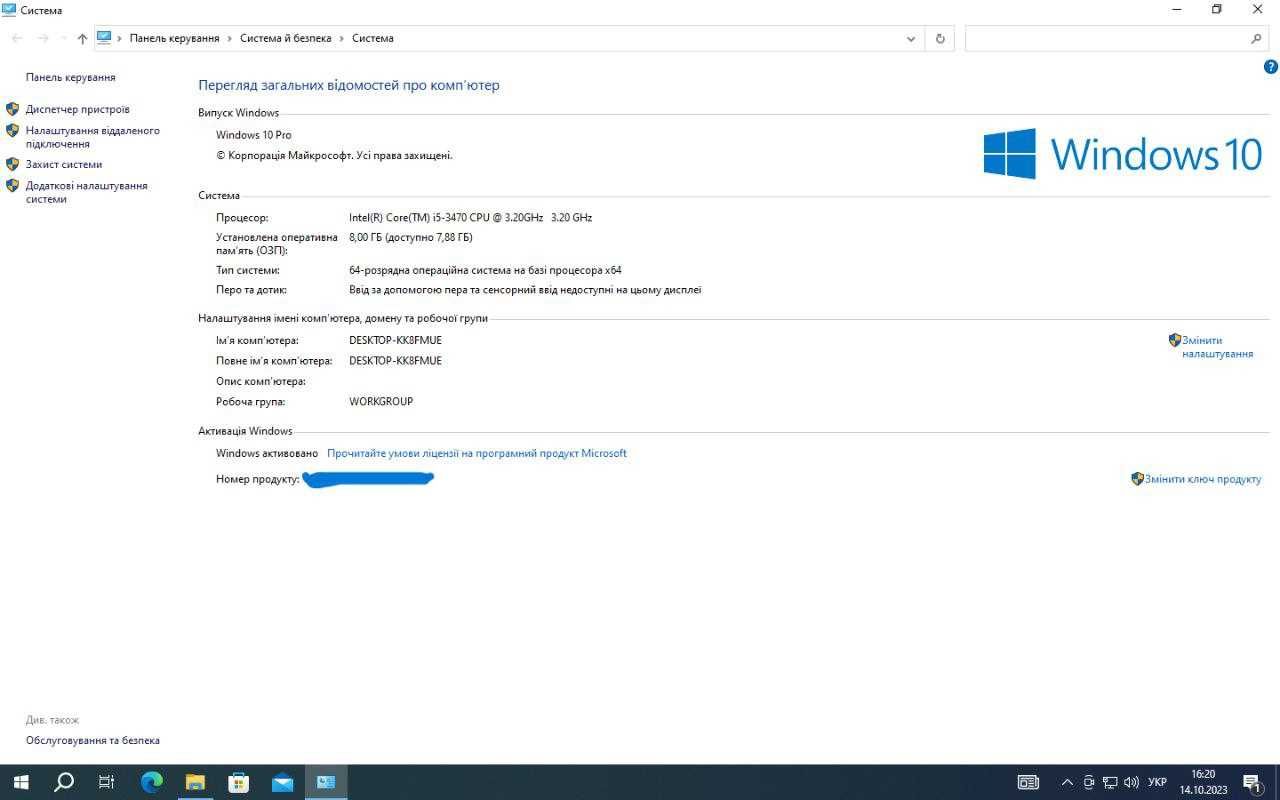Open volume control speaker icon
Screen dimensions: 1280x800
1132,782
